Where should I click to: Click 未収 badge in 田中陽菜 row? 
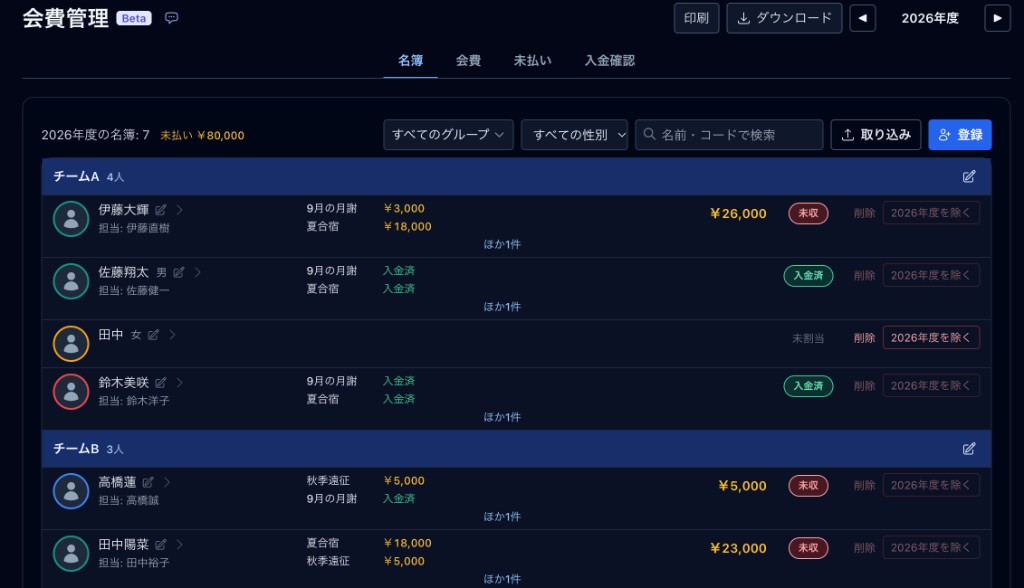coord(808,548)
